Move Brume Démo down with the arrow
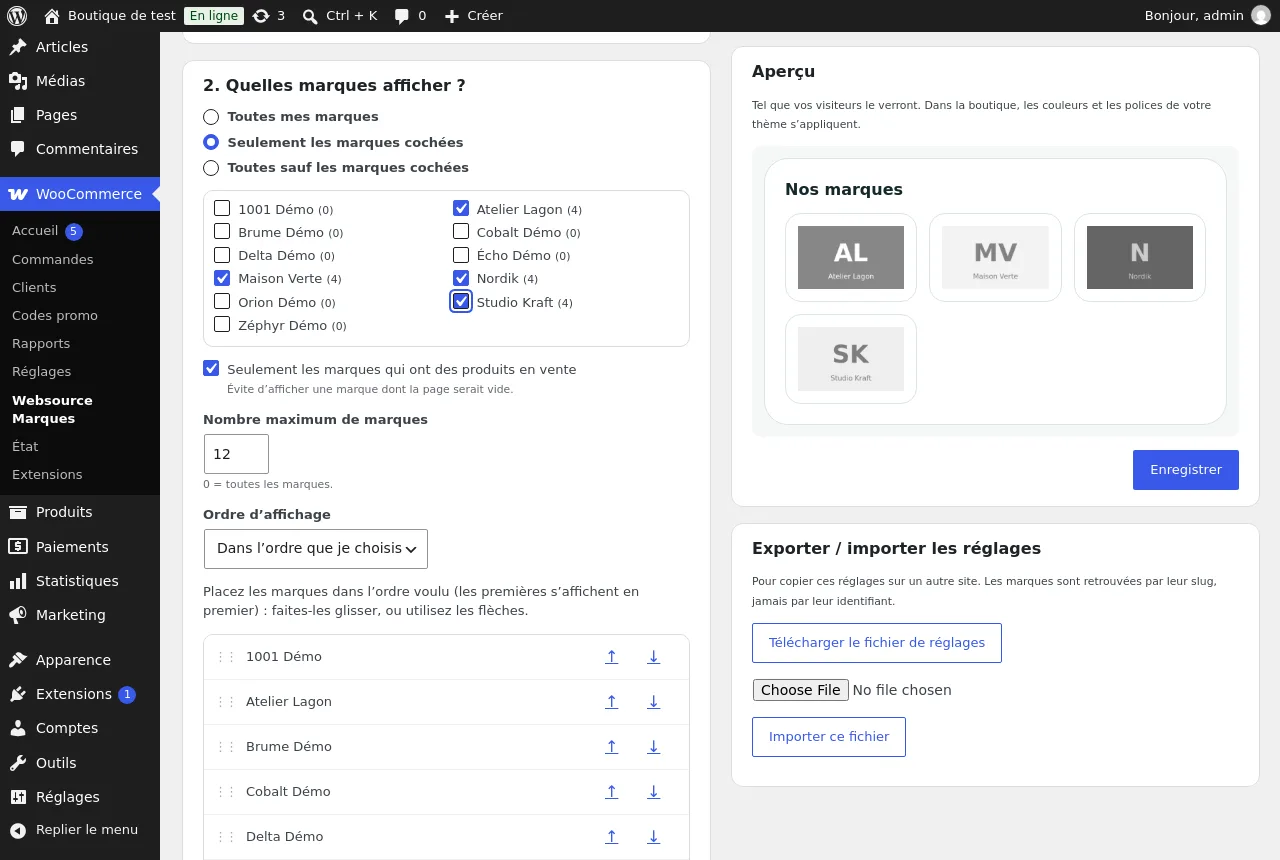Image resolution: width=1280 pixels, height=860 pixels. coord(654,747)
